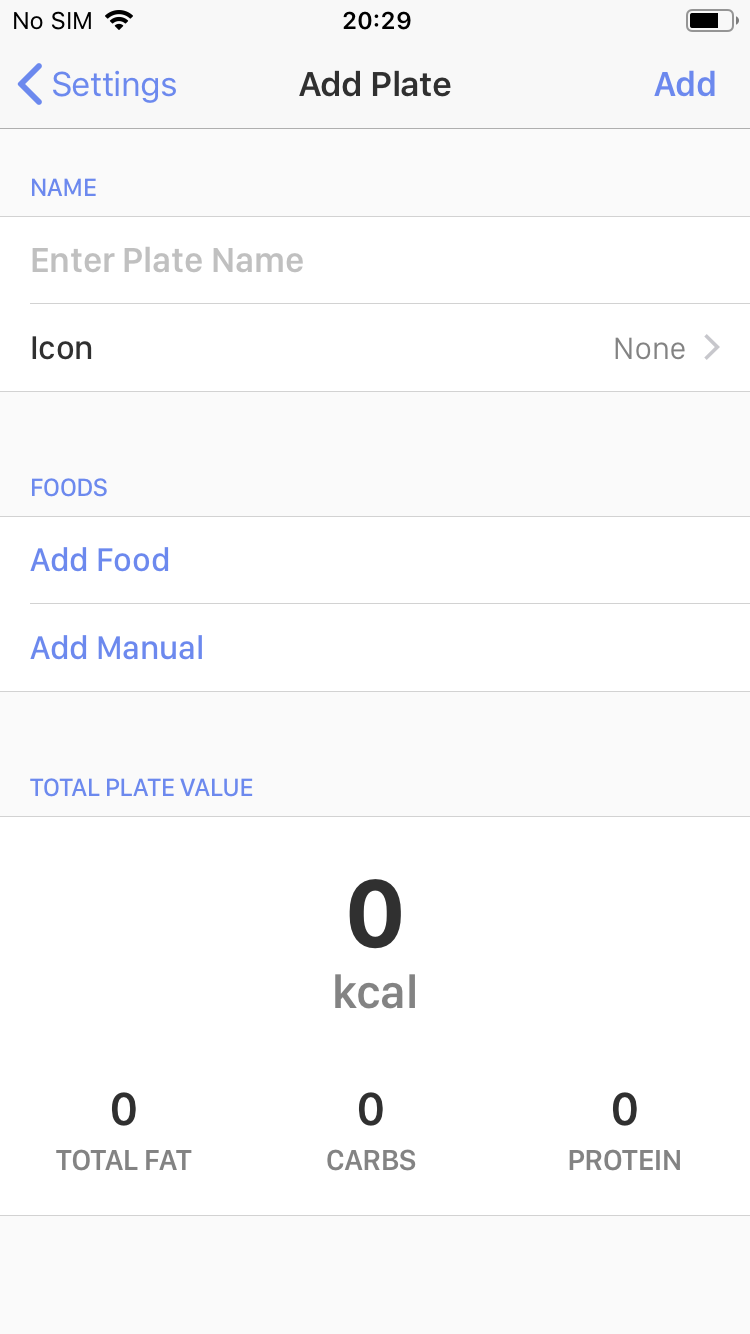The image size is (750, 1334).
Task: Tap Add Food link
Action: point(100,560)
